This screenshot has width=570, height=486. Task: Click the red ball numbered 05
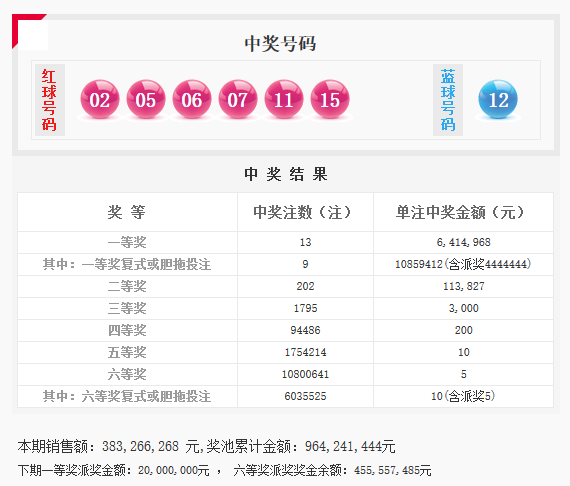146,99
